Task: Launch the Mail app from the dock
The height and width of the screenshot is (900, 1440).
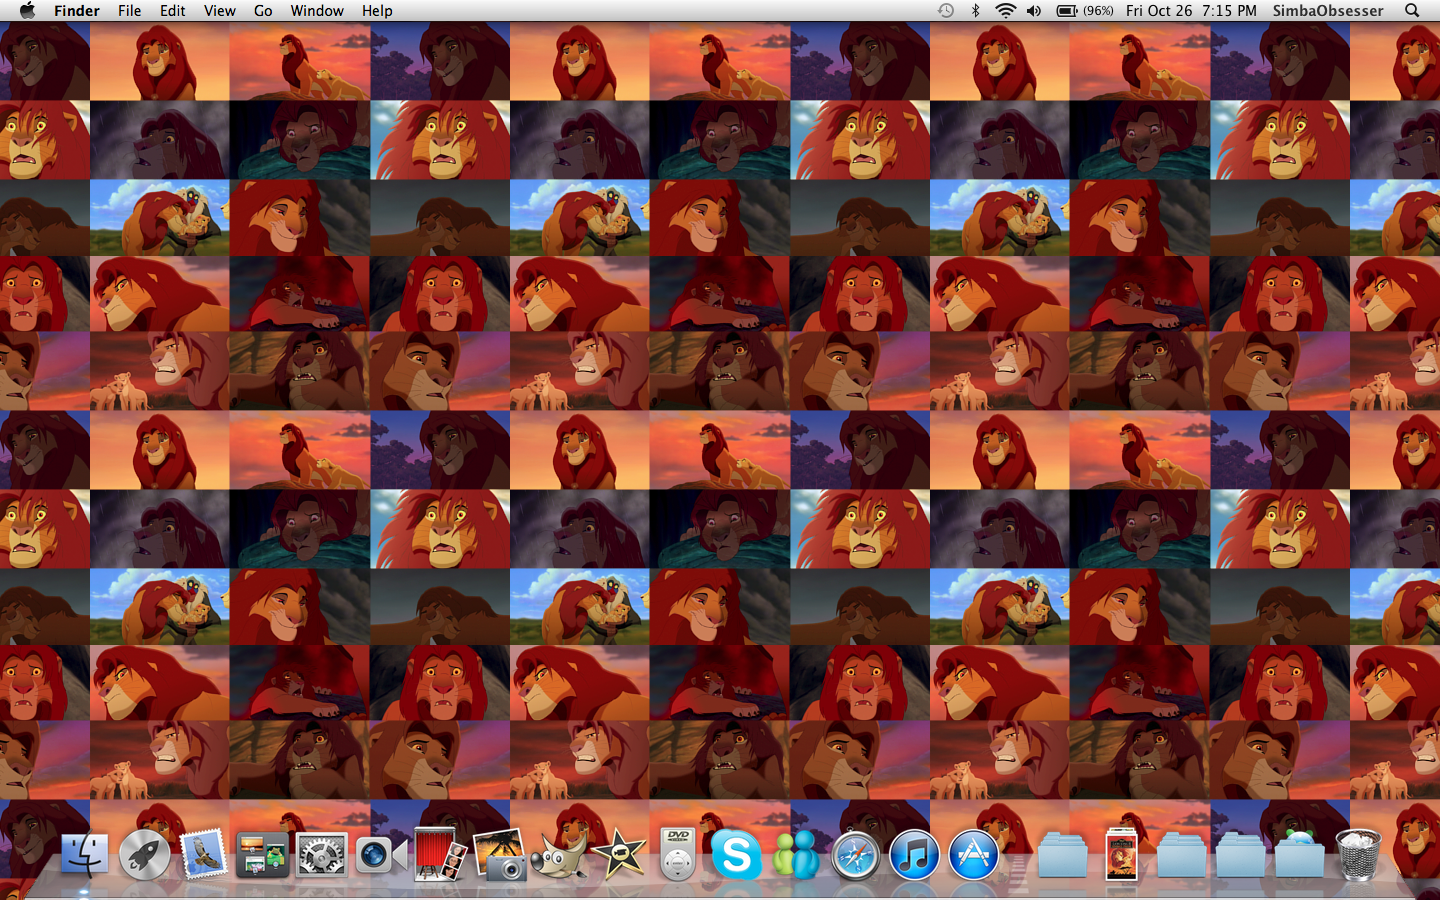Action: point(204,856)
